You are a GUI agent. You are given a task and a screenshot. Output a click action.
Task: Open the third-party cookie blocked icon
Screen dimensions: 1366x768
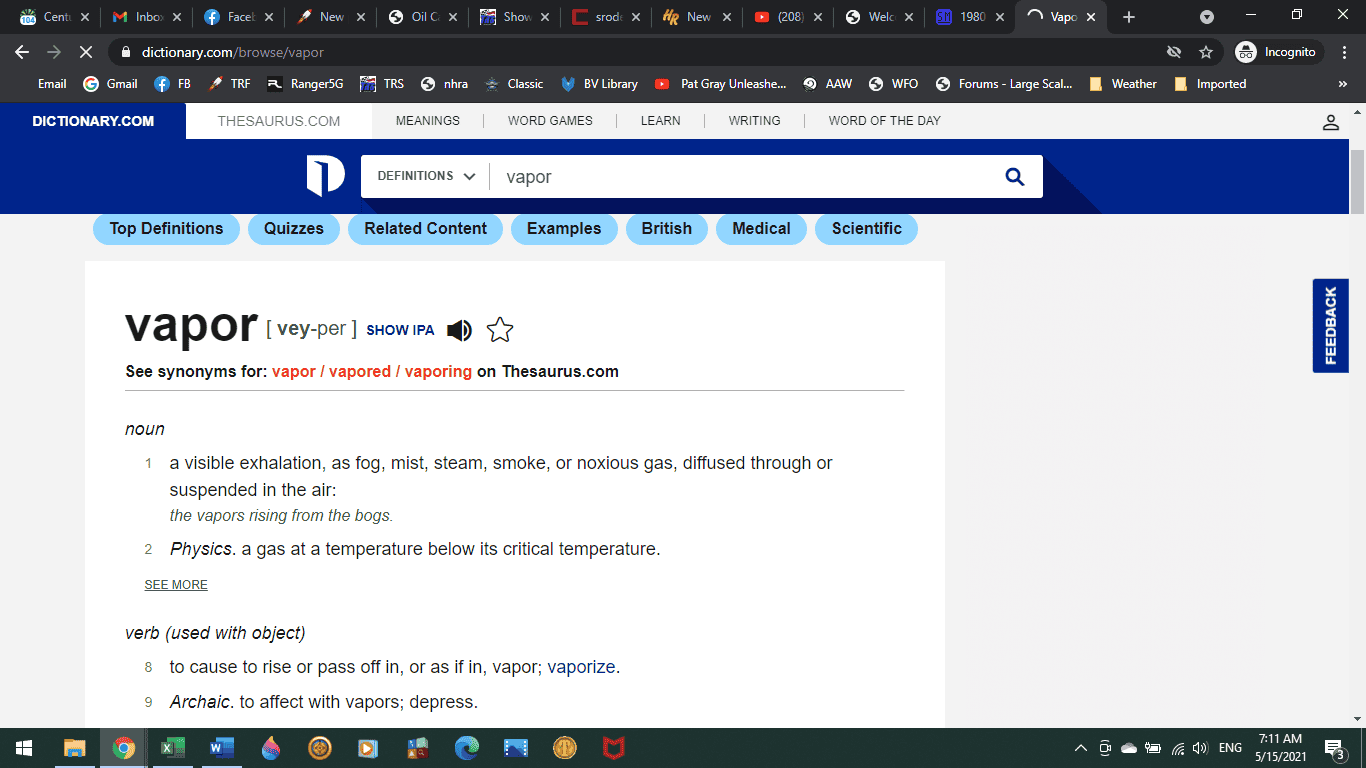click(x=1174, y=52)
